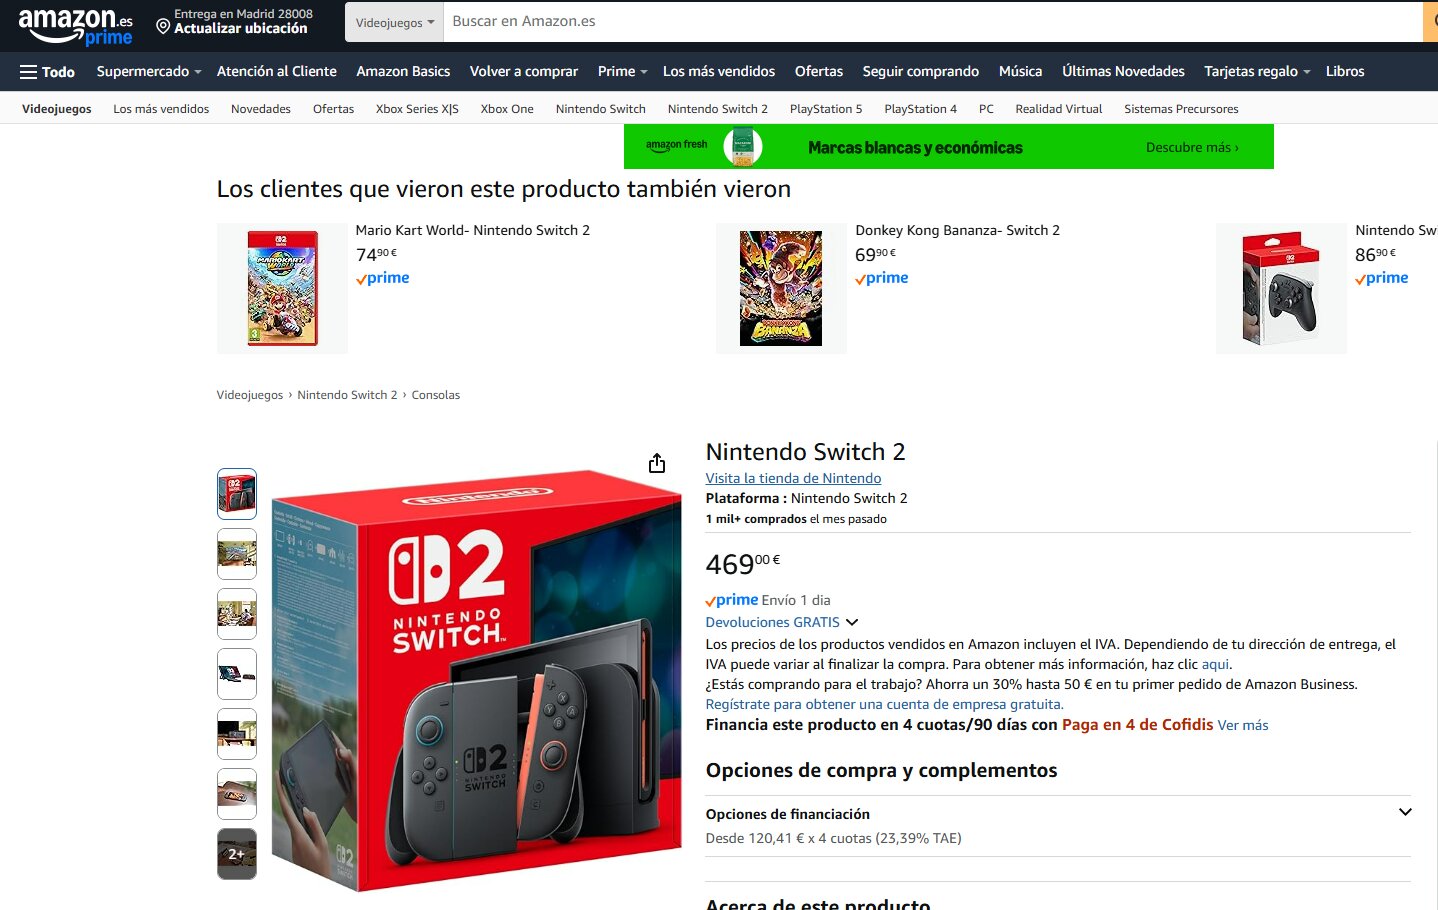This screenshot has height=910, width=1438.
Task: Open the Todo hamburger menu
Action: coord(47,72)
